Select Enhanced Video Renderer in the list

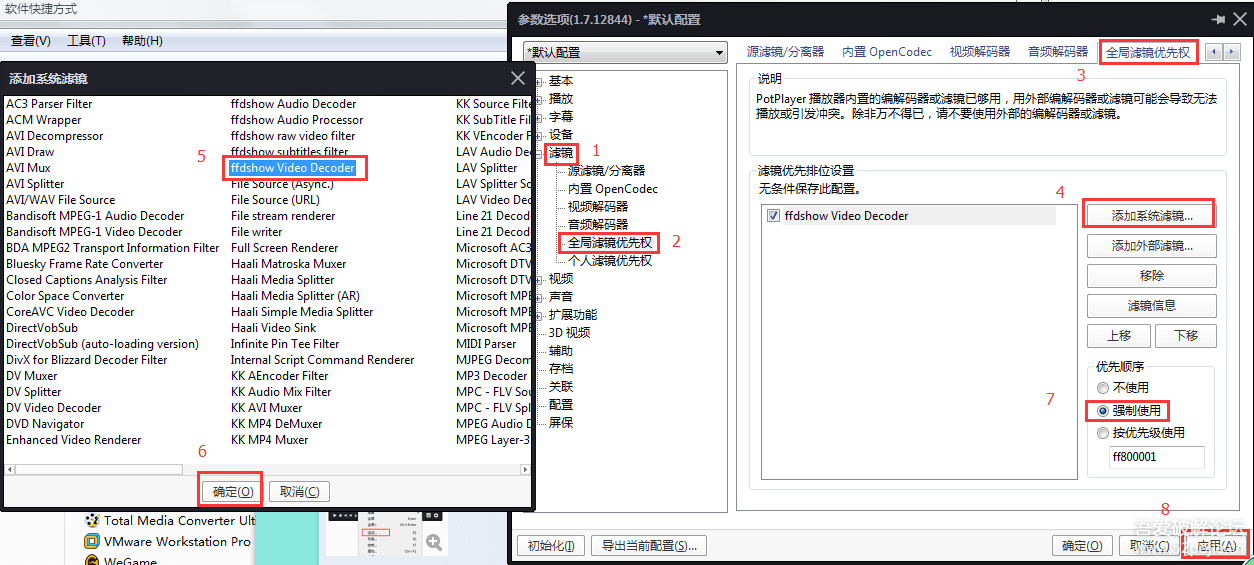(x=74, y=440)
